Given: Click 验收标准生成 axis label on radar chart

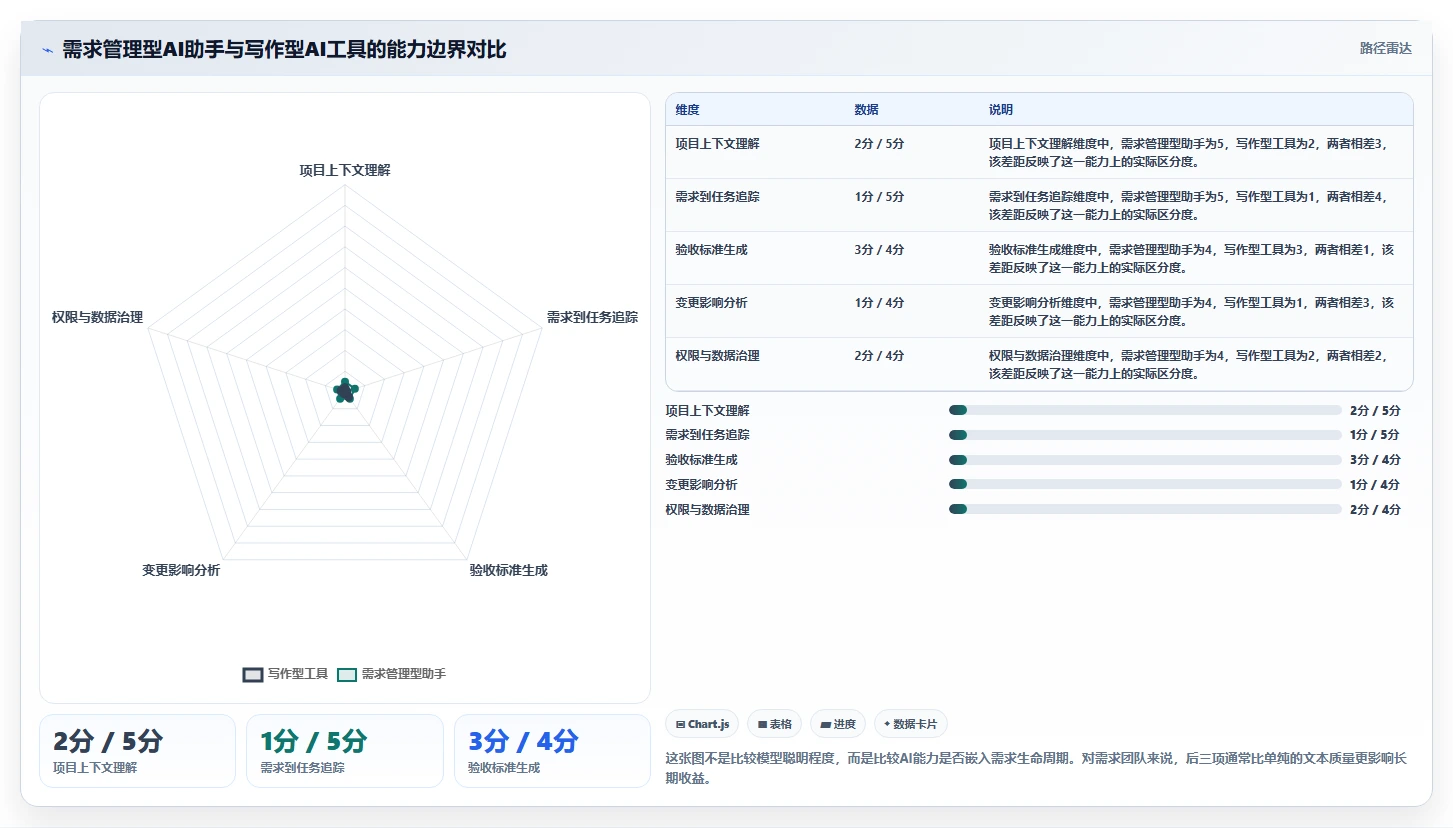Looking at the screenshot, I should [x=509, y=570].
